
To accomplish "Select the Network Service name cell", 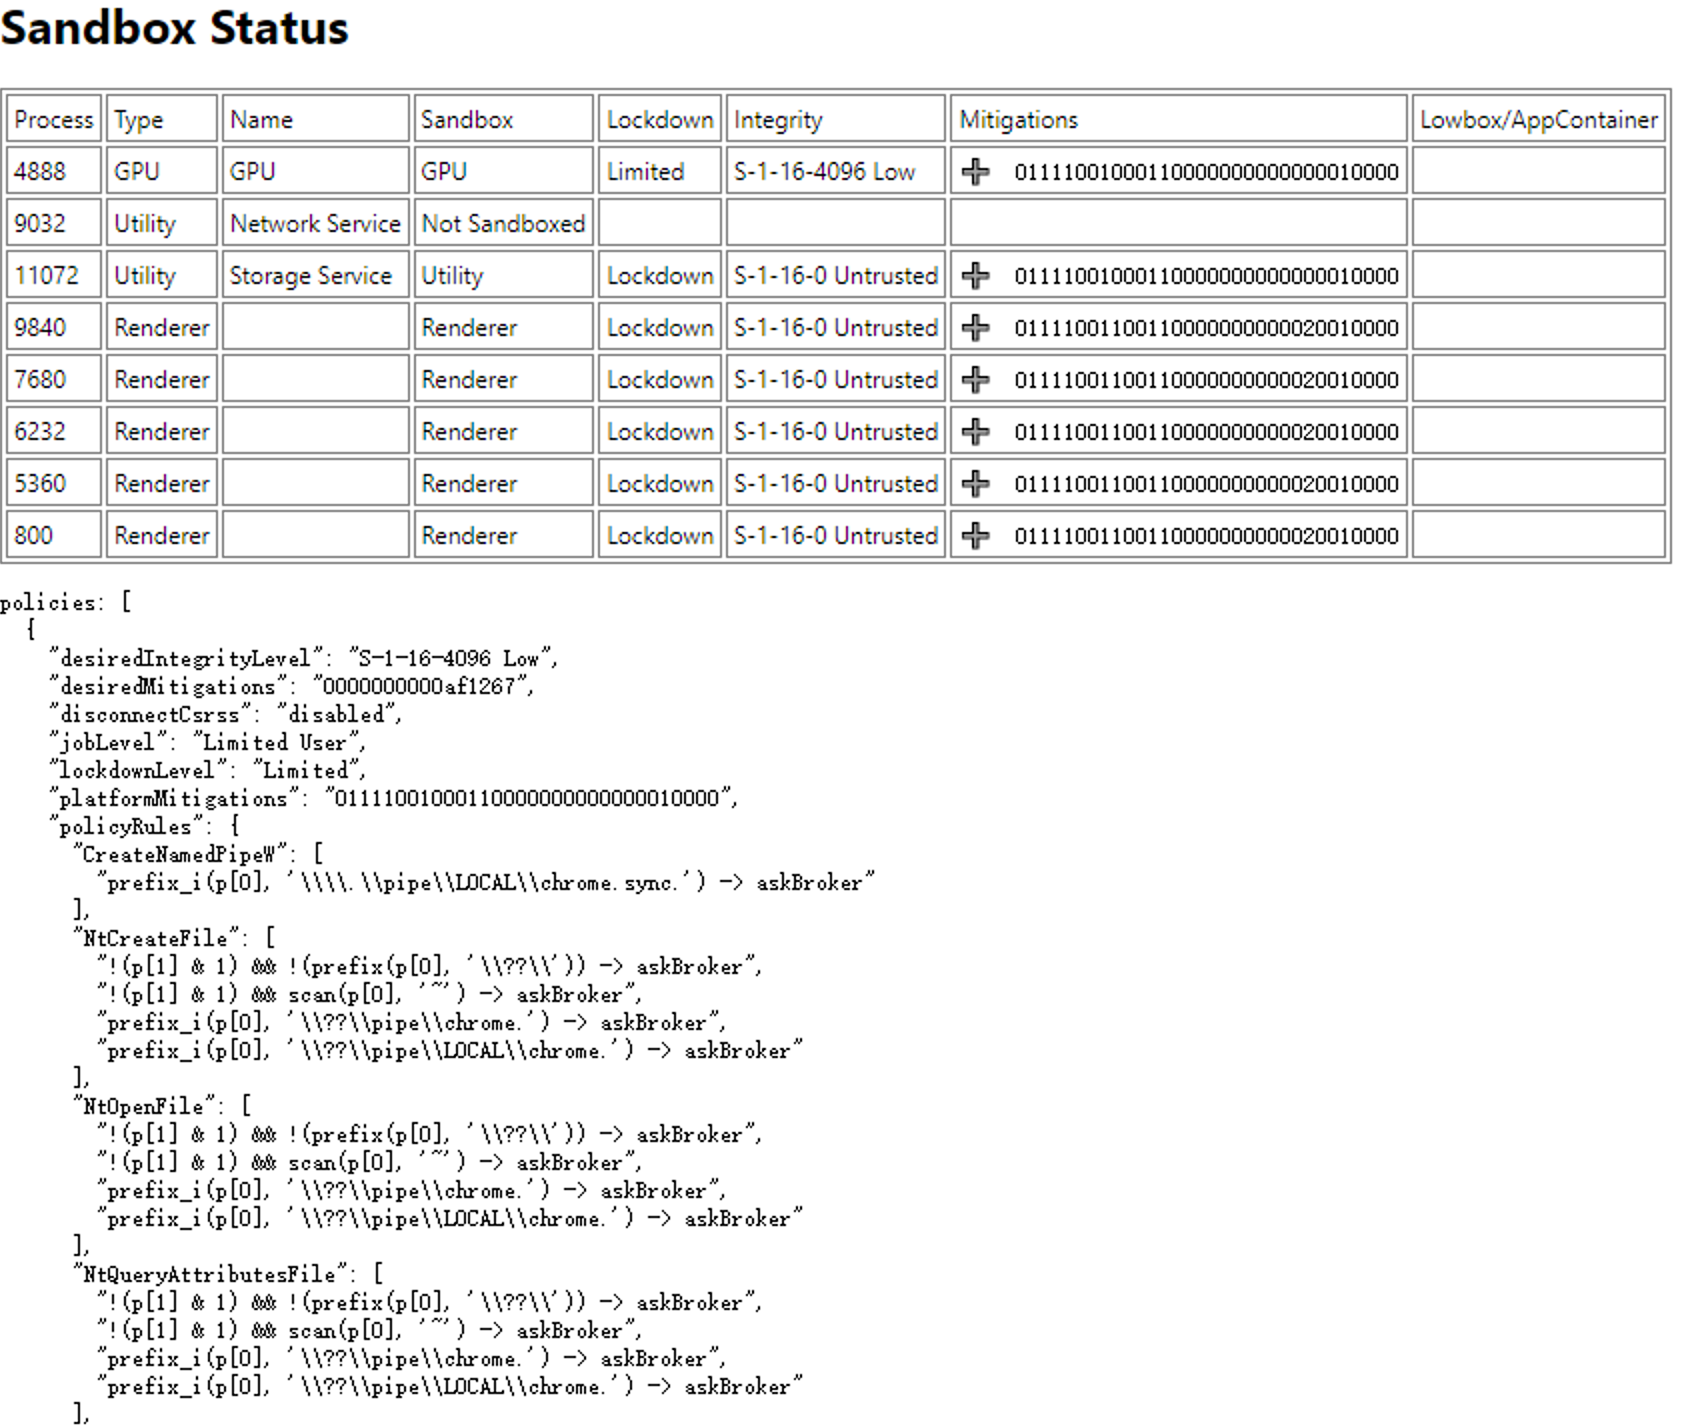I will coord(314,224).
